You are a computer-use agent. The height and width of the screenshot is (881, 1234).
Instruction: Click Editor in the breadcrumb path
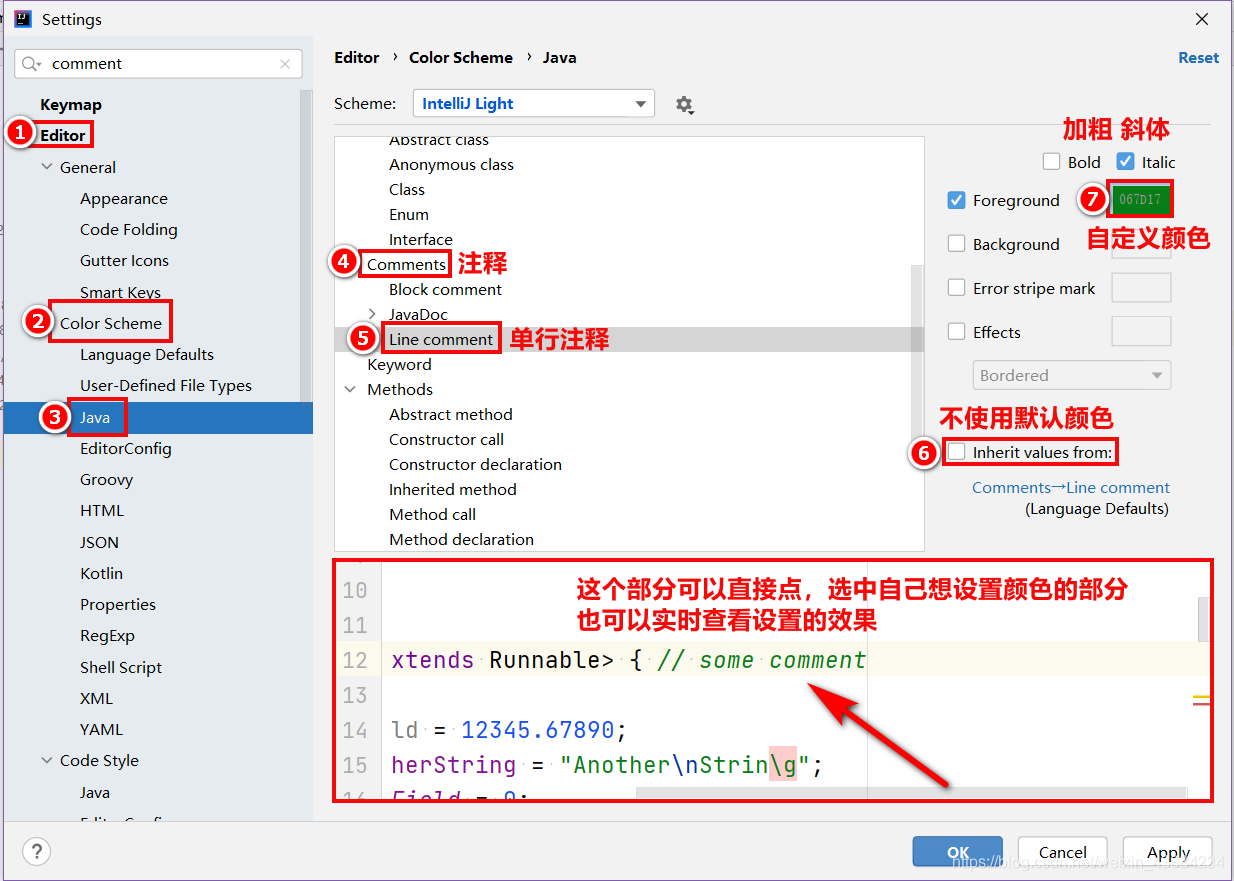(x=357, y=58)
